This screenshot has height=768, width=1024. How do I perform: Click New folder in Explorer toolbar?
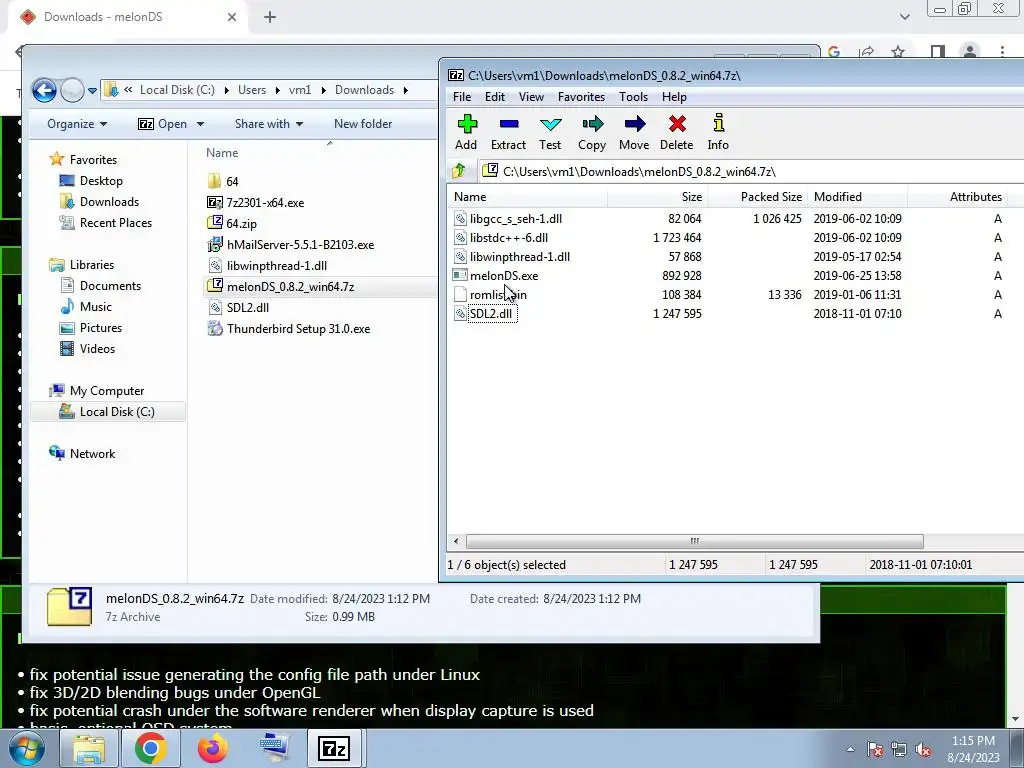pos(362,124)
